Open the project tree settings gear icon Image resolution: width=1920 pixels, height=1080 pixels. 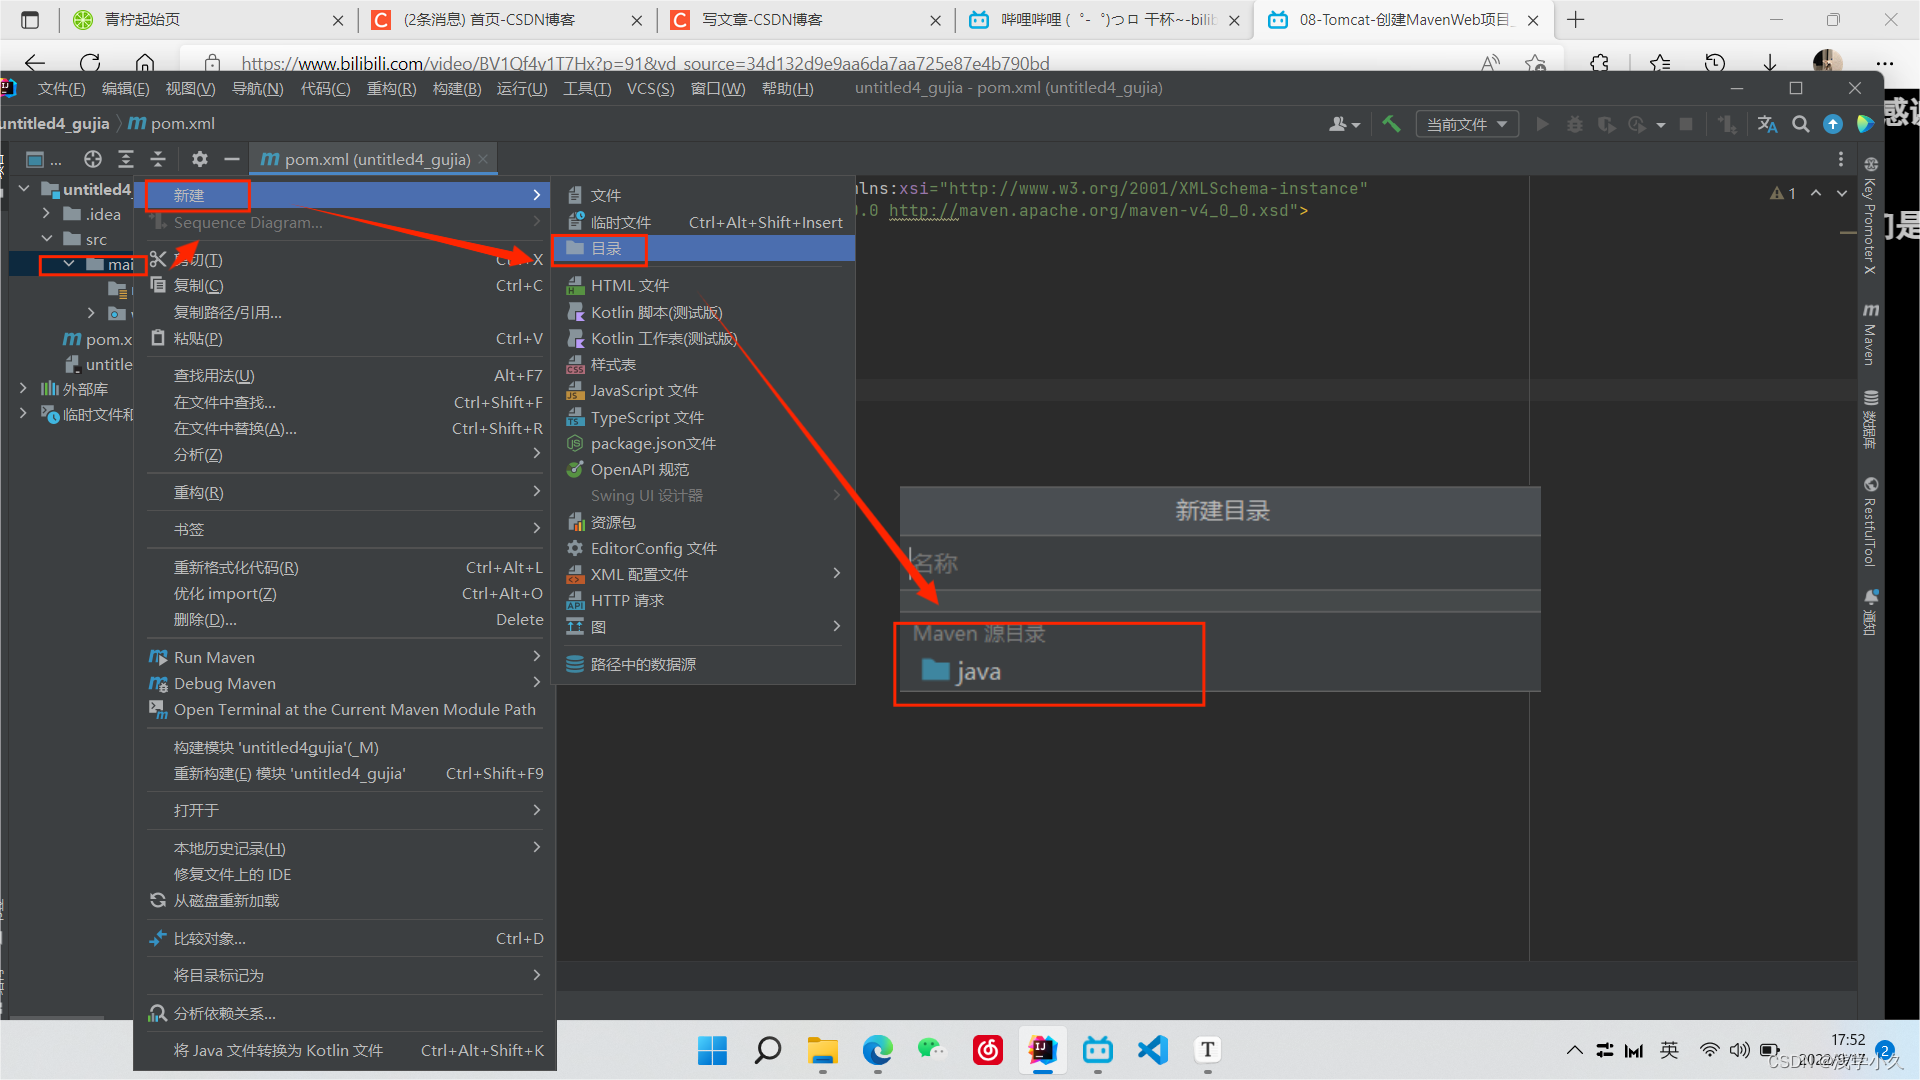pos(199,159)
